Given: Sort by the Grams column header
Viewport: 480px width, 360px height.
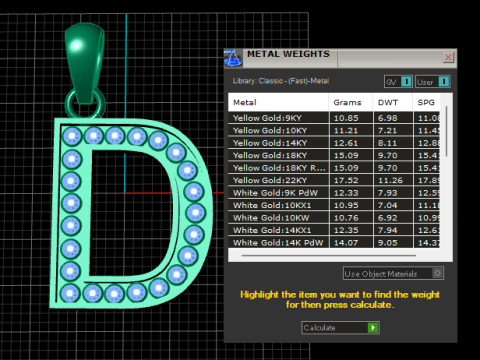Looking at the screenshot, I should (x=350, y=102).
